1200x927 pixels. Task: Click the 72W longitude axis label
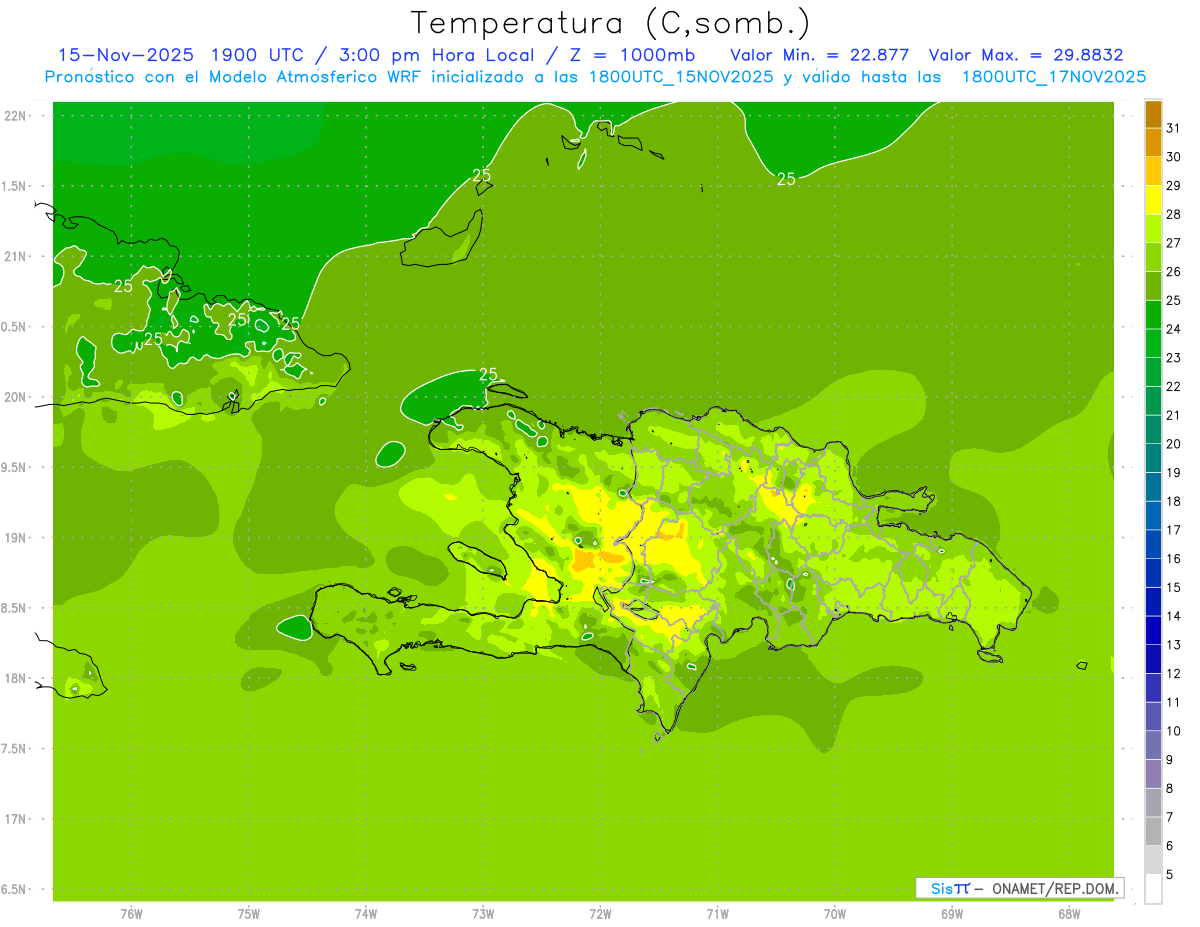tap(600, 913)
